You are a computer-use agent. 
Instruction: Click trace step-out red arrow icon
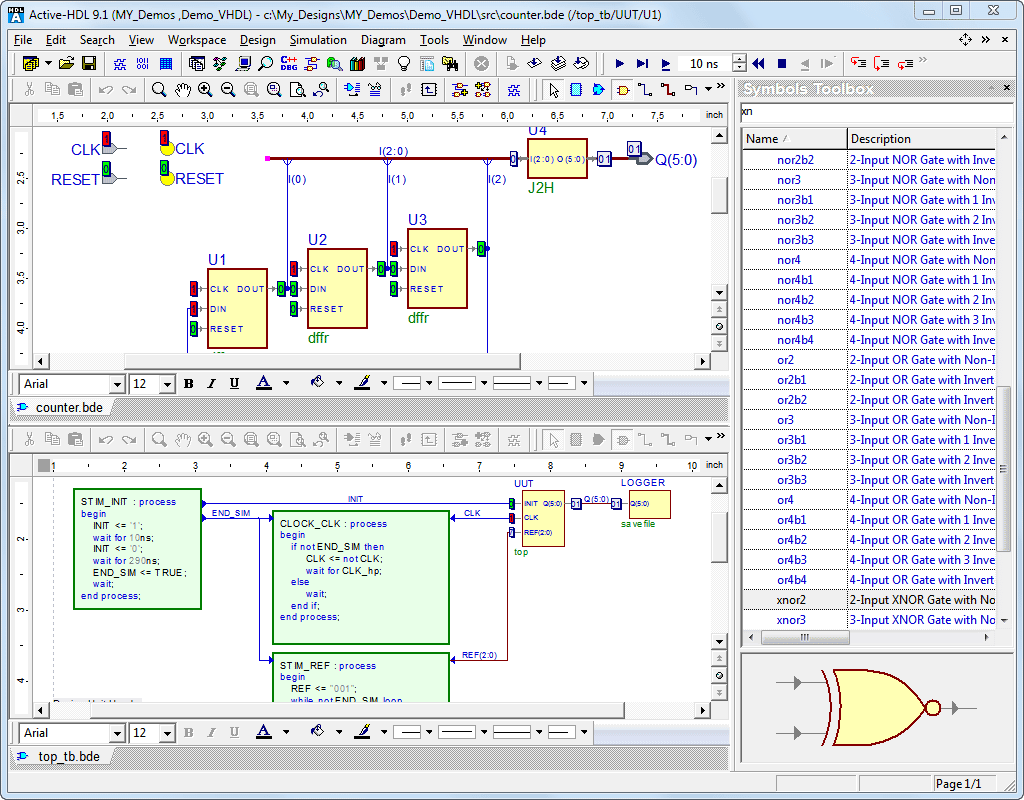(905, 63)
